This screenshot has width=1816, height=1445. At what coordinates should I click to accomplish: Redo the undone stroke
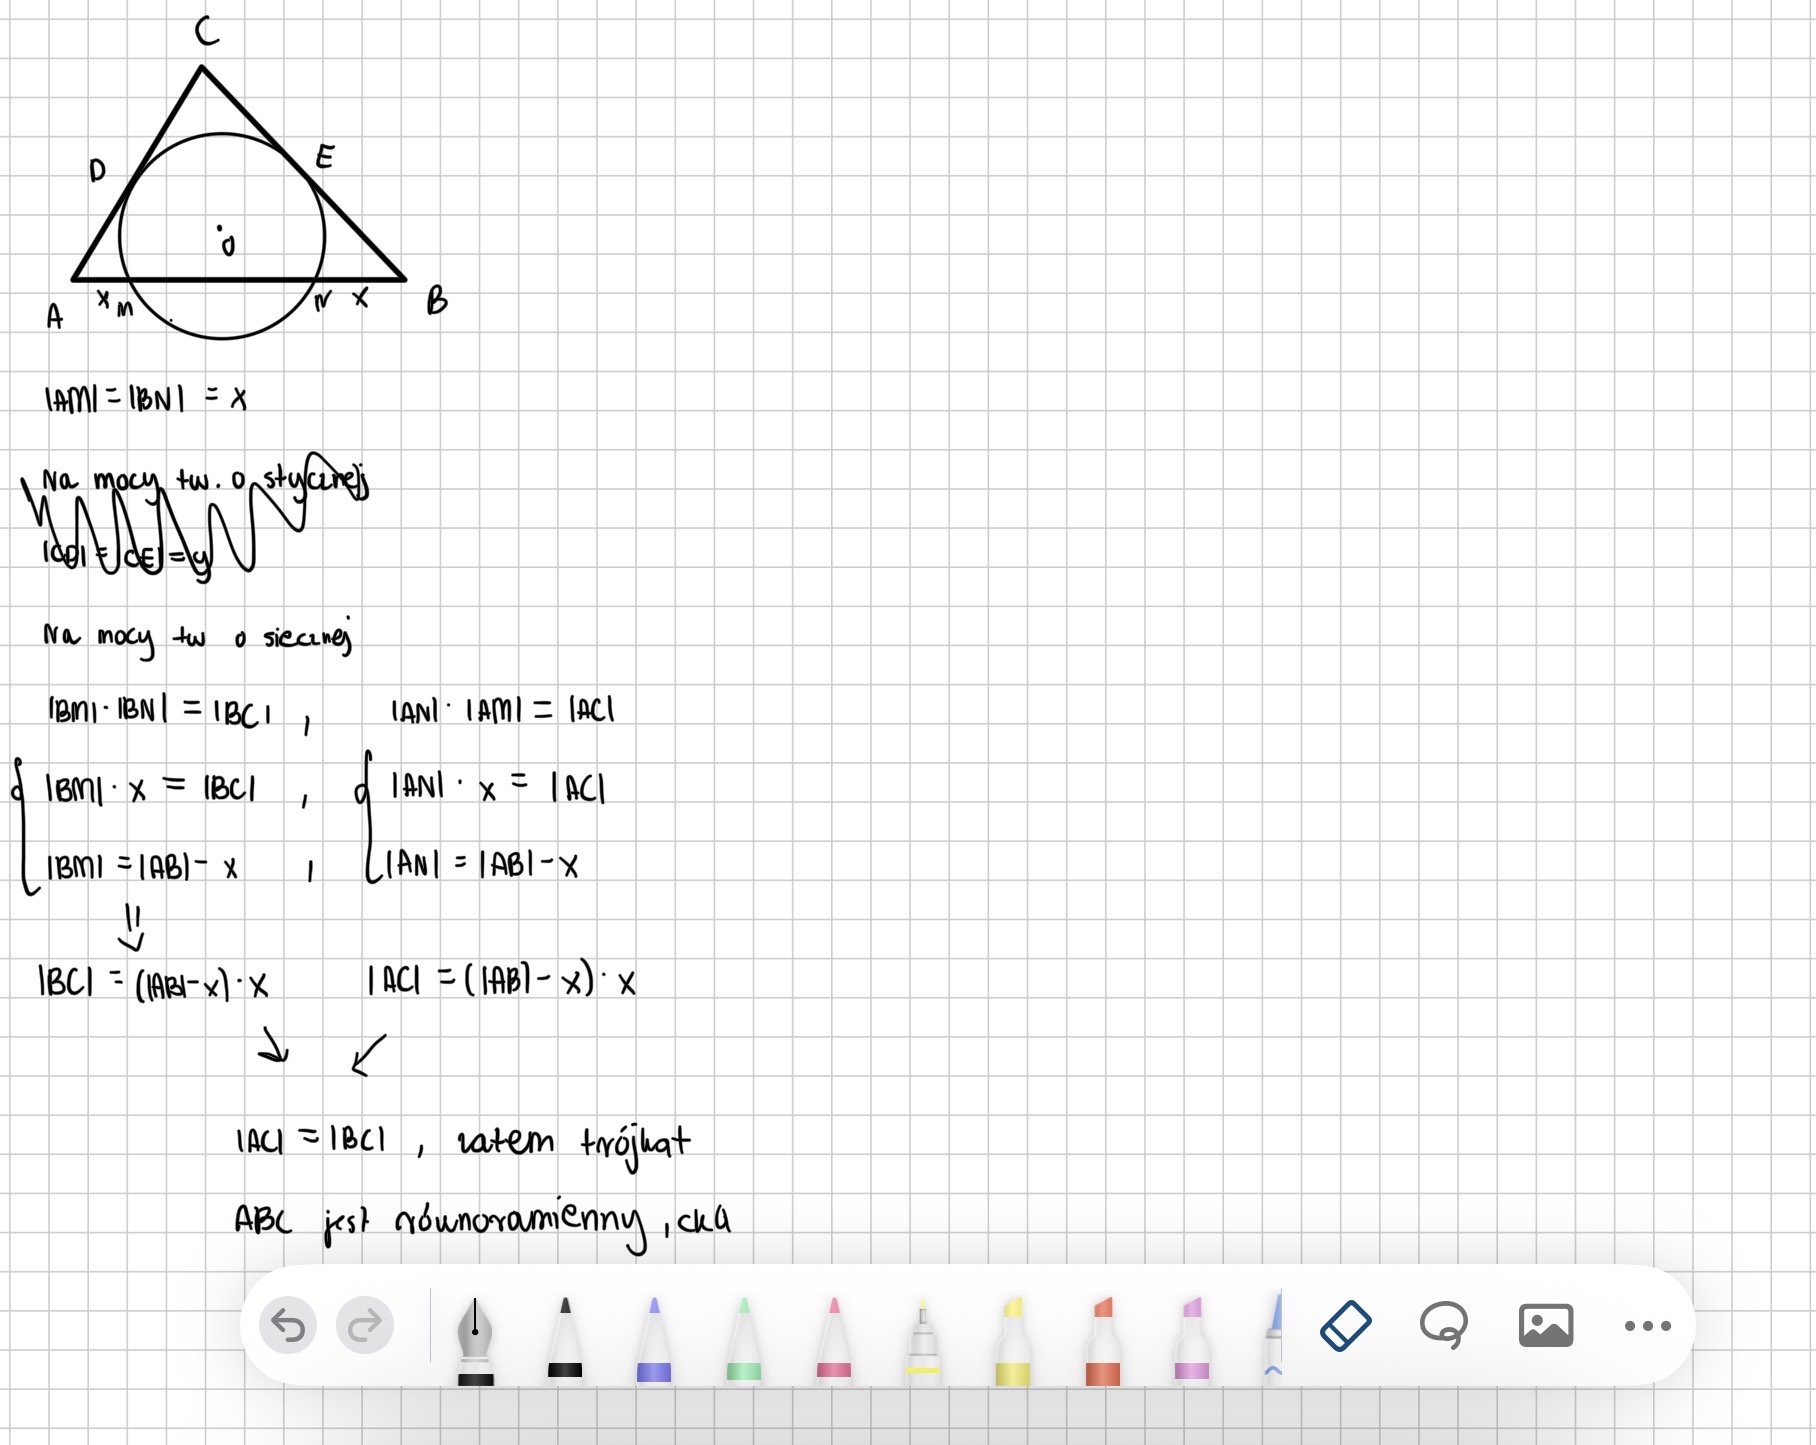coord(365,1326)
